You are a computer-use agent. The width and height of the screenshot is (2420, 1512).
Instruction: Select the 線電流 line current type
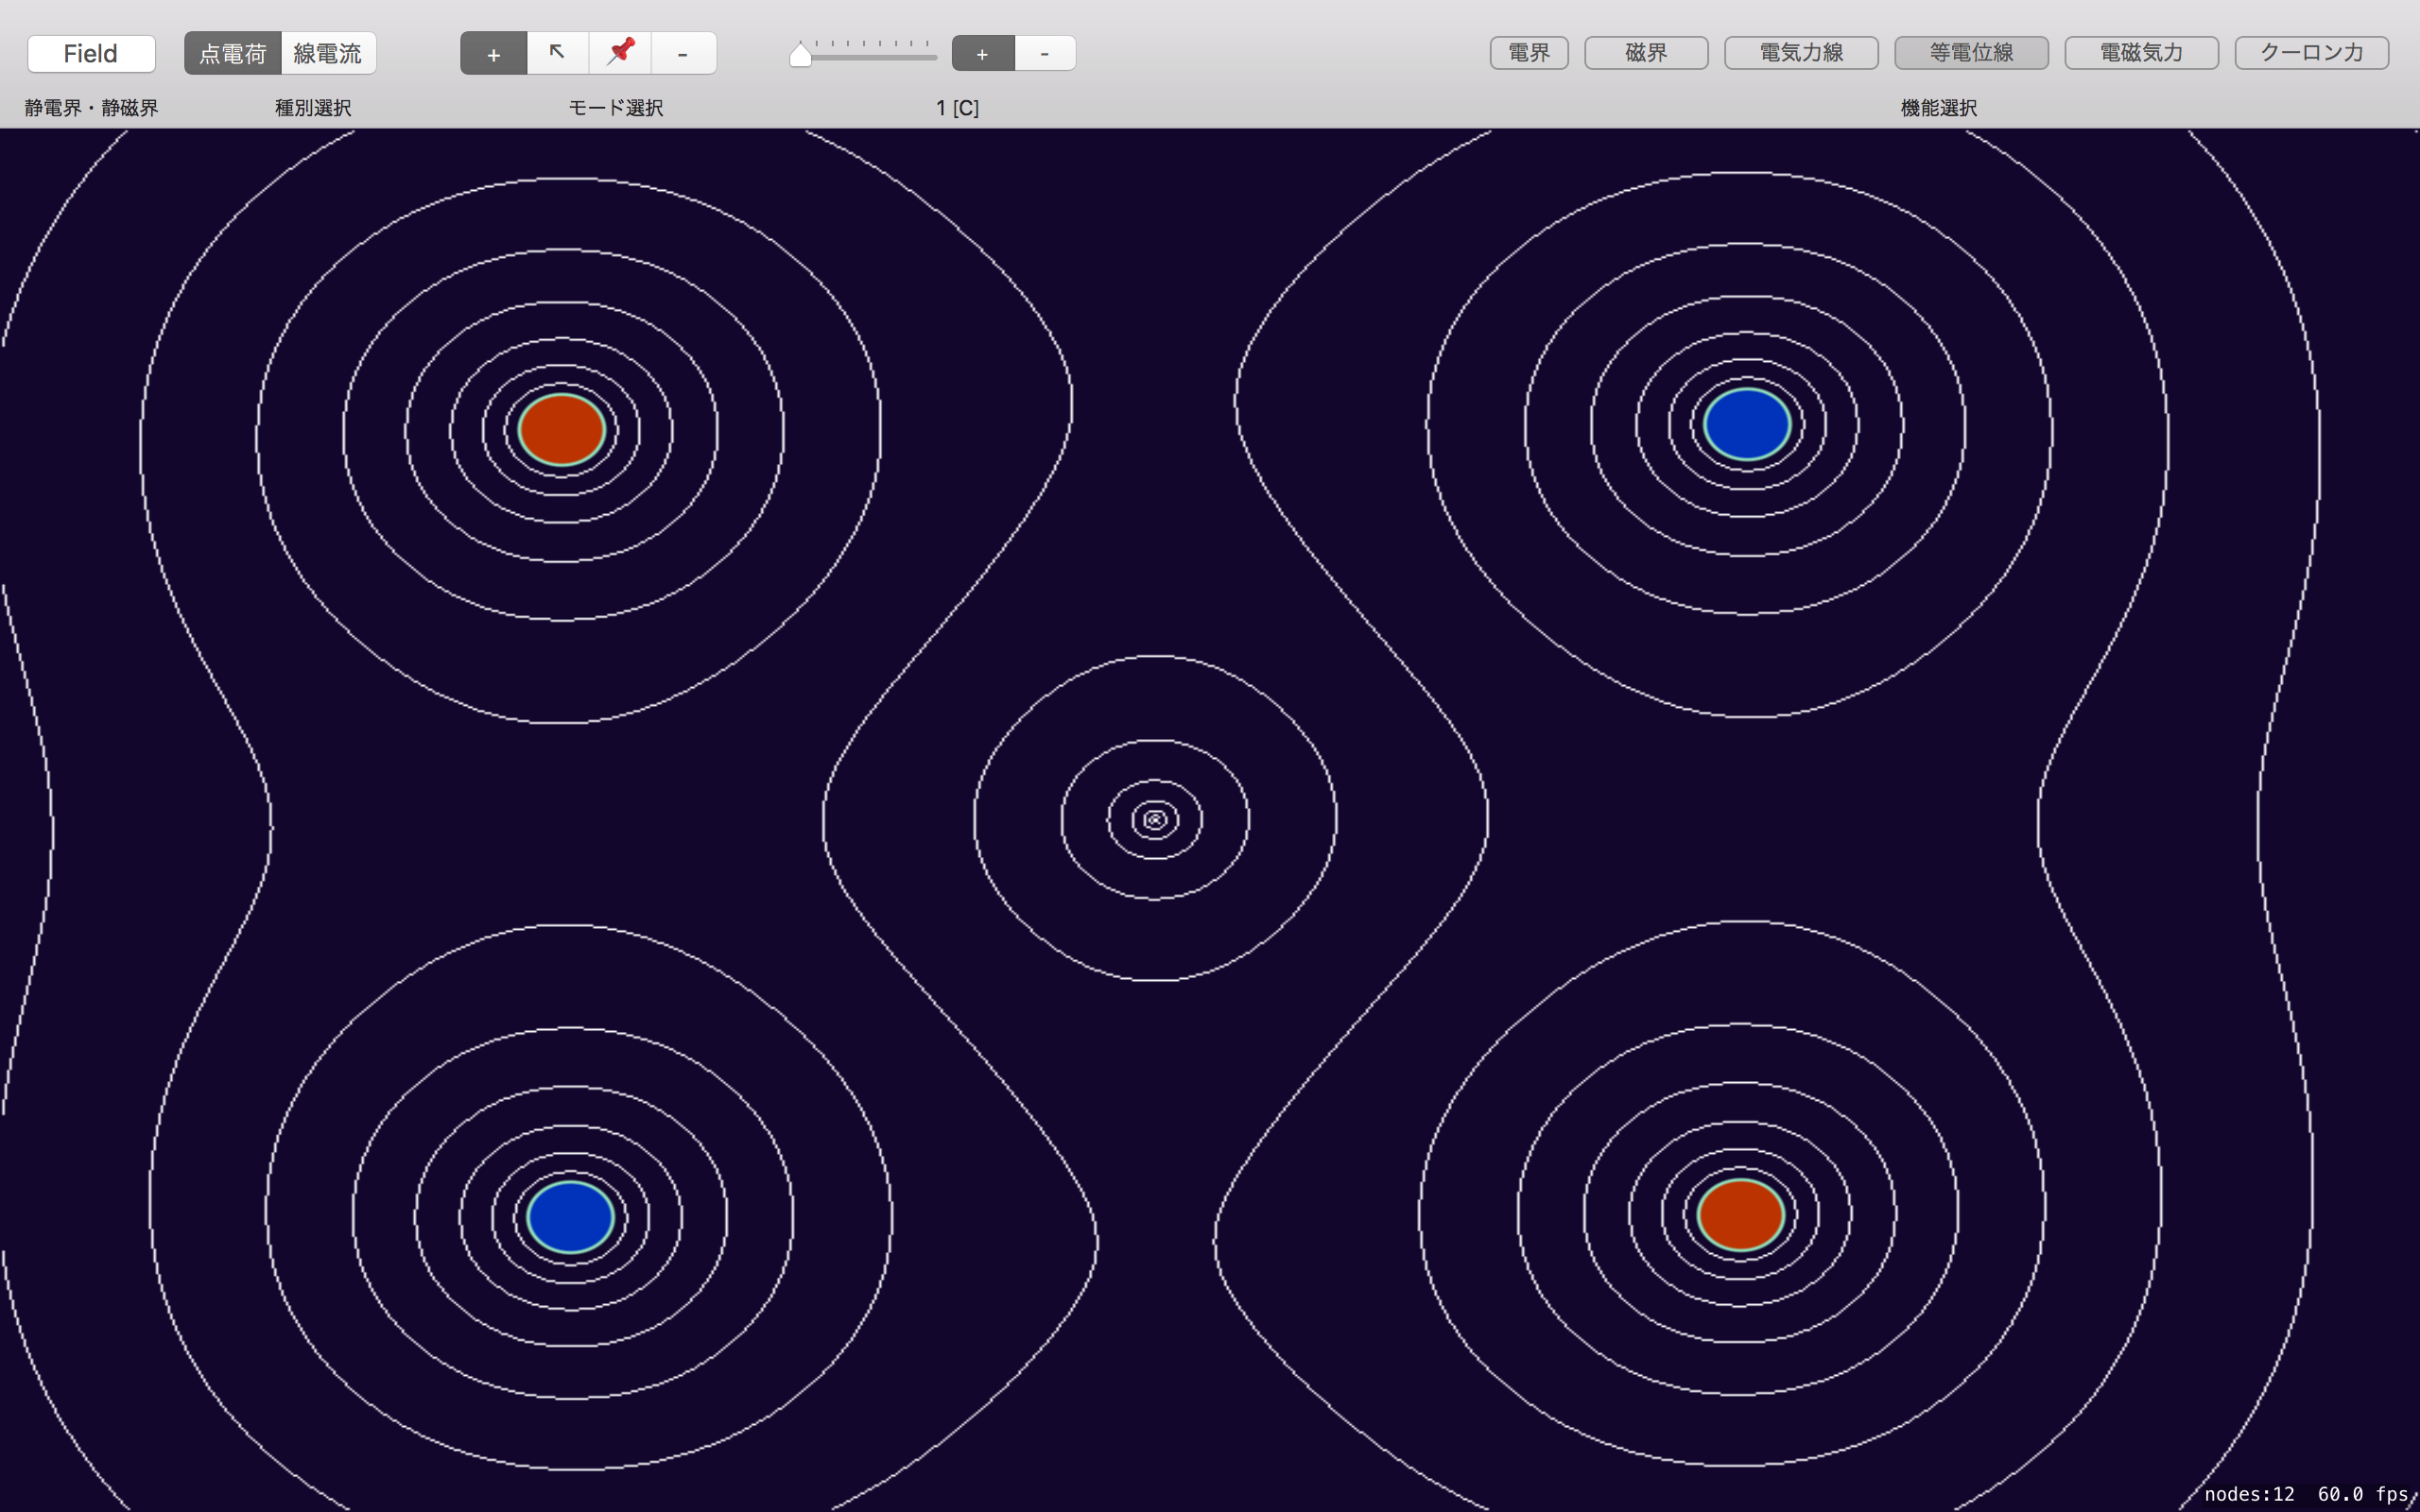point(328,53)
